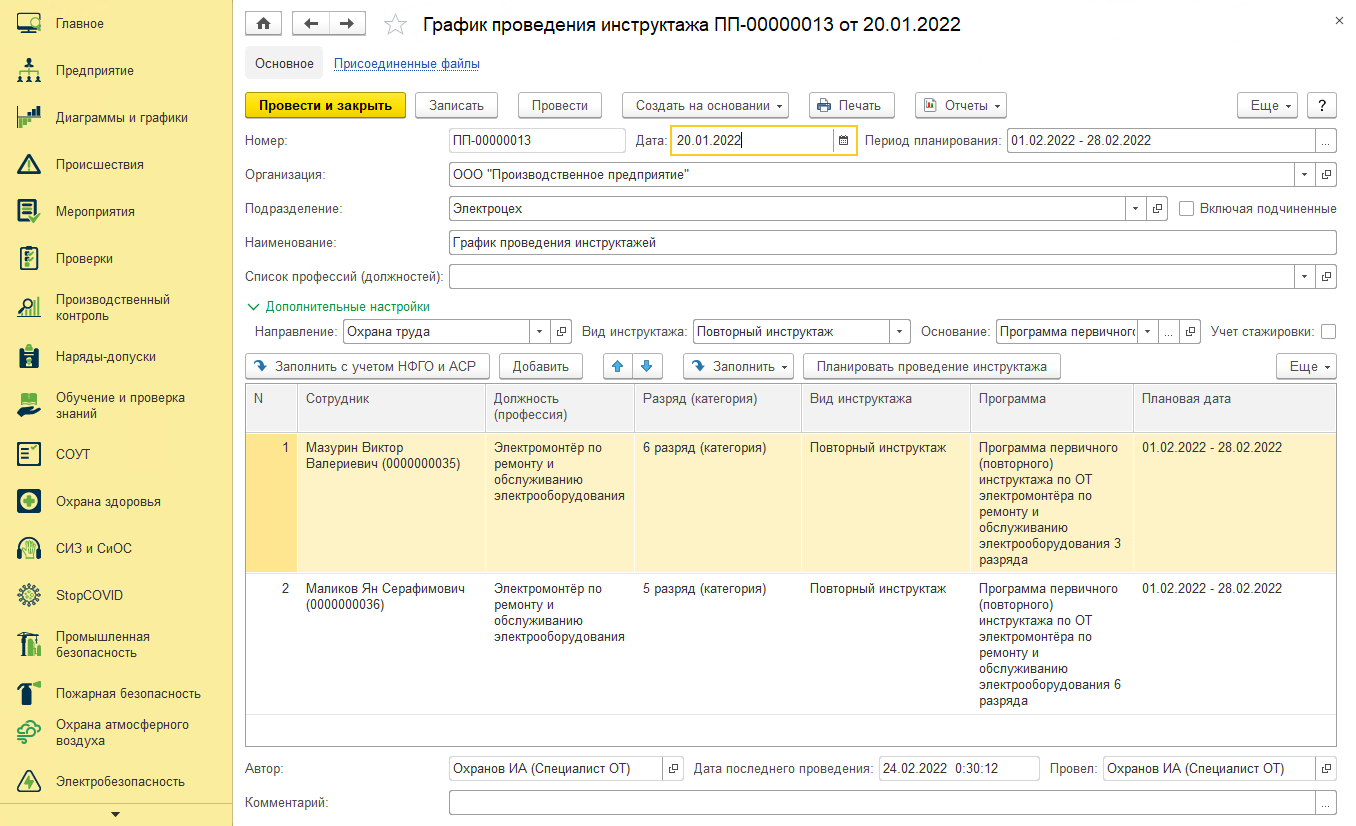Image resolution: width=1356 pixels, height=826 pixels.
Task: Focus the Комментарий input field
Action: coord(882,802)
